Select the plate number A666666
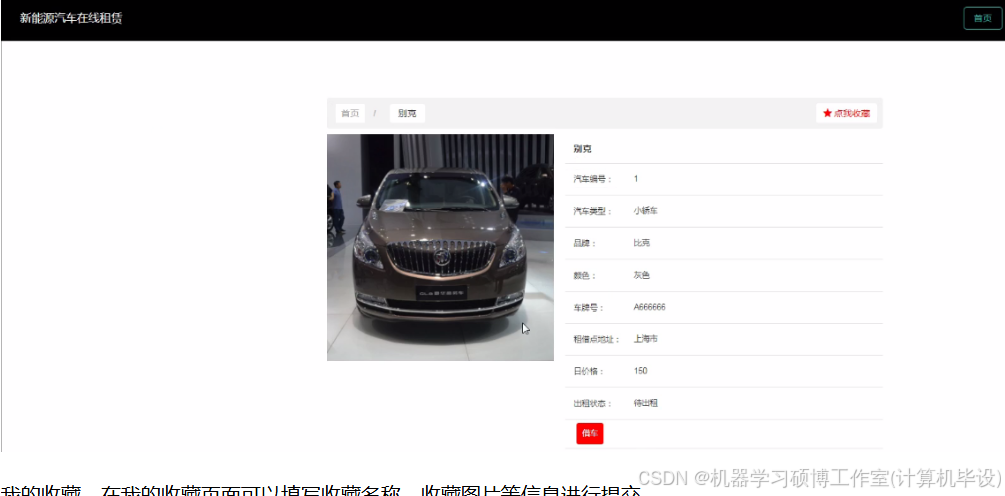This screenshot has width=1005, height=496. click(x=650, y=307)
